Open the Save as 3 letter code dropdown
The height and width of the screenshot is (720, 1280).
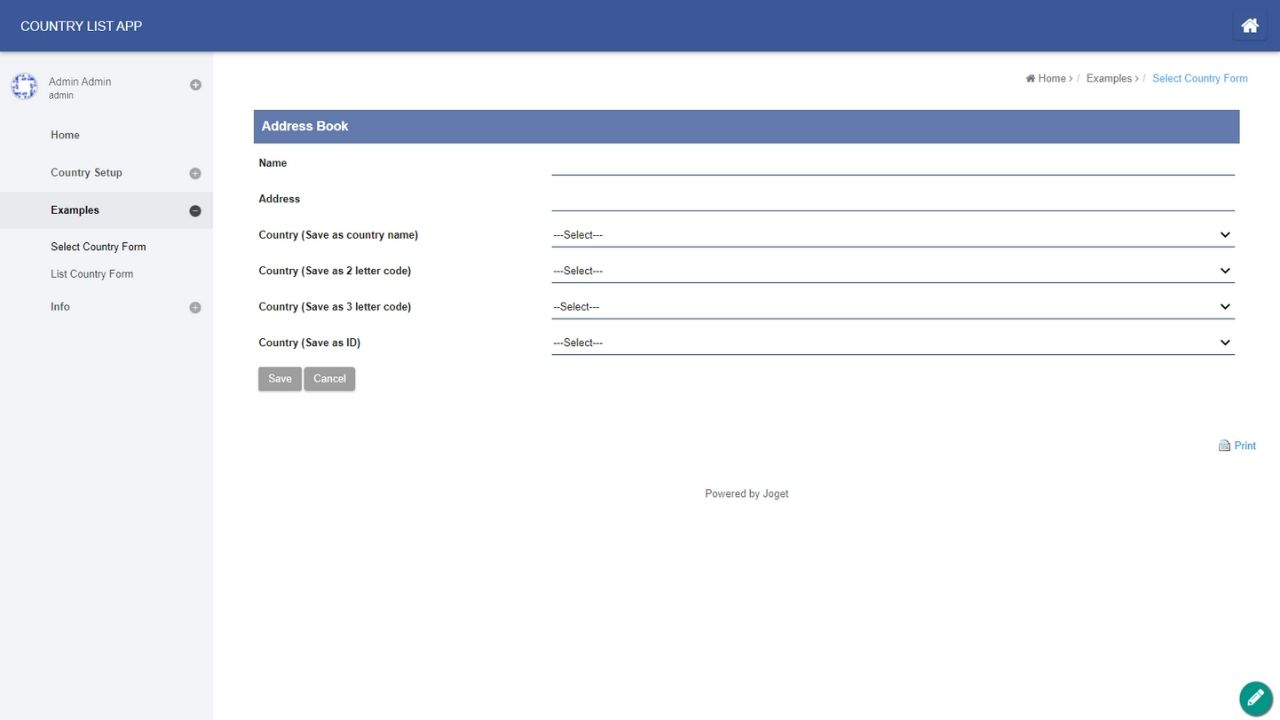pyautogui.click(x=893, y=307)
